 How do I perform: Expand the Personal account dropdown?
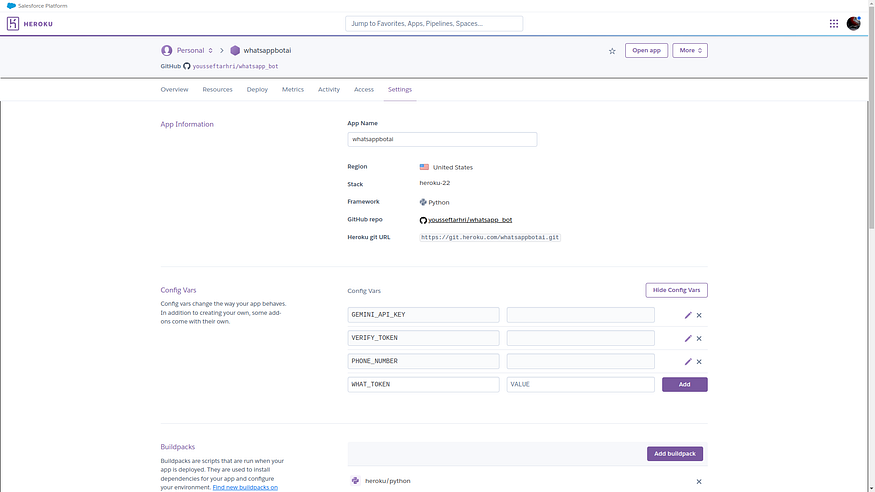(210, 50)
